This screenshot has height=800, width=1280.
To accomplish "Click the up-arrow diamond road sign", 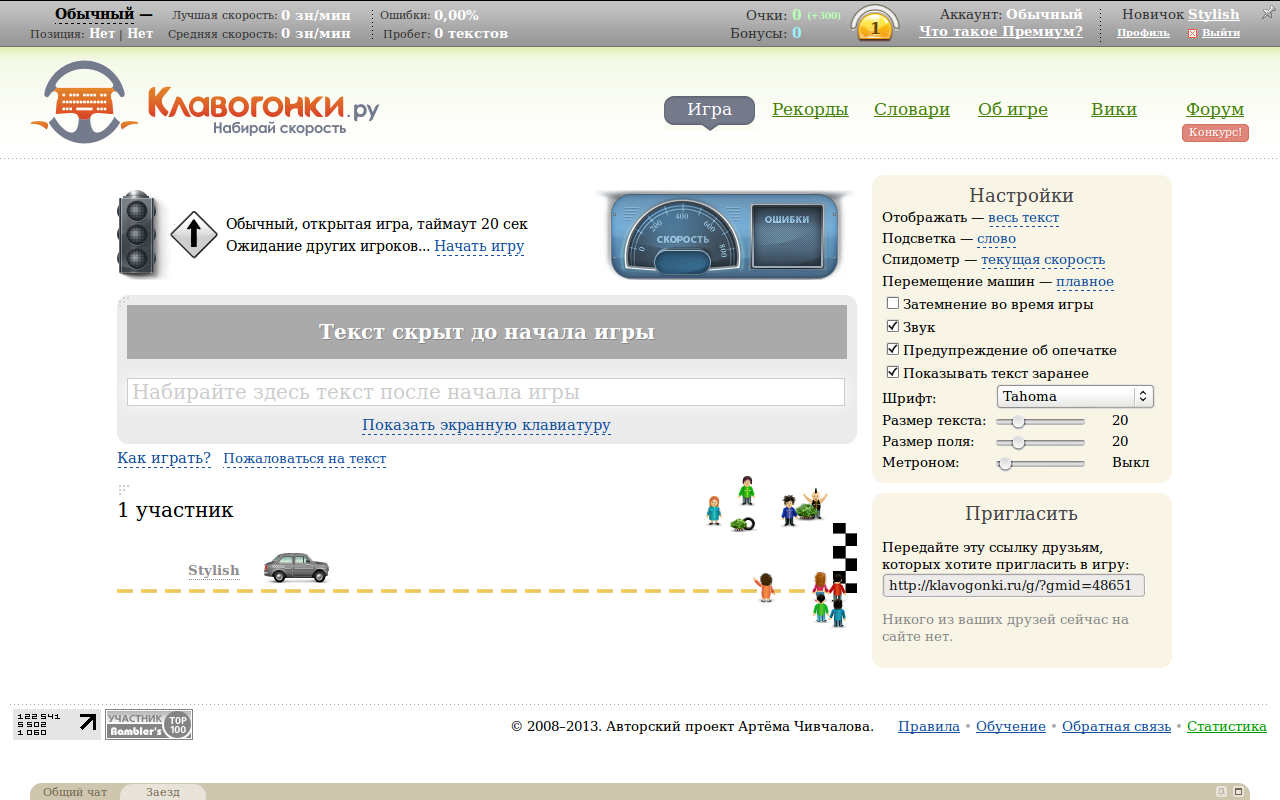I will pos(194,235).
